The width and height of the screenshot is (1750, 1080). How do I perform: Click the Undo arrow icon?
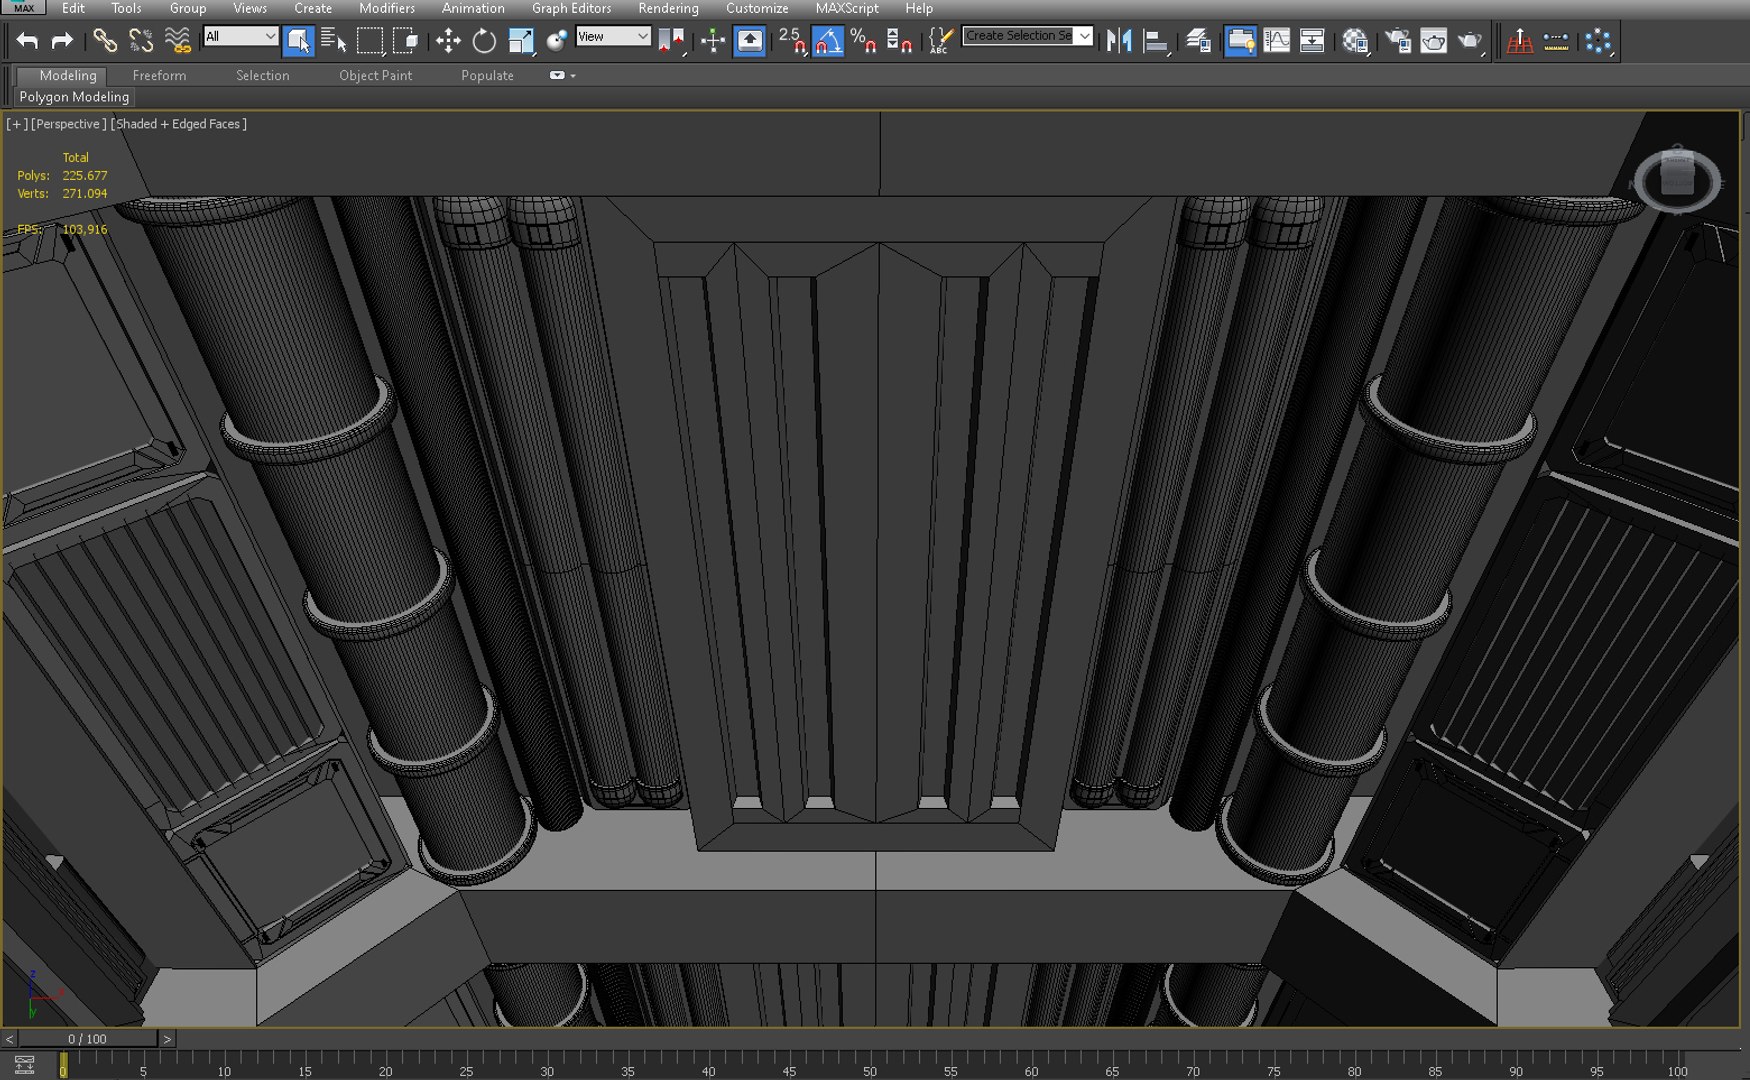(27, 41)
